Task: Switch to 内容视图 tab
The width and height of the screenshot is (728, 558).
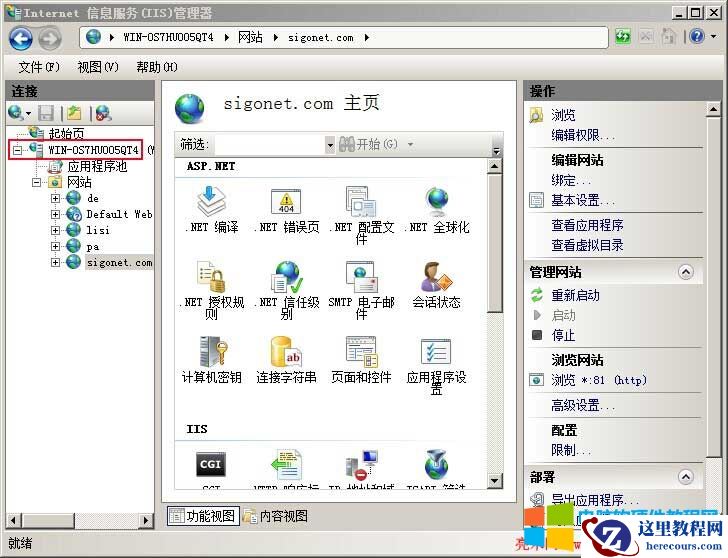Action: pos(276,516)
